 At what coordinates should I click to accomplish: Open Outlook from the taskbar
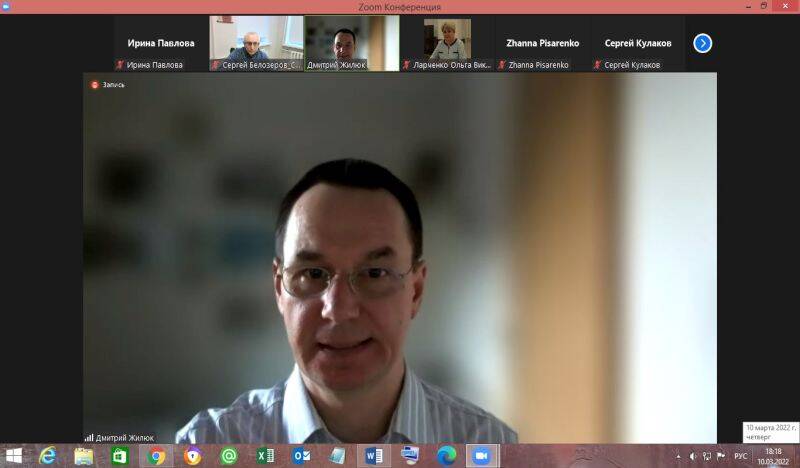click(302, 455)
